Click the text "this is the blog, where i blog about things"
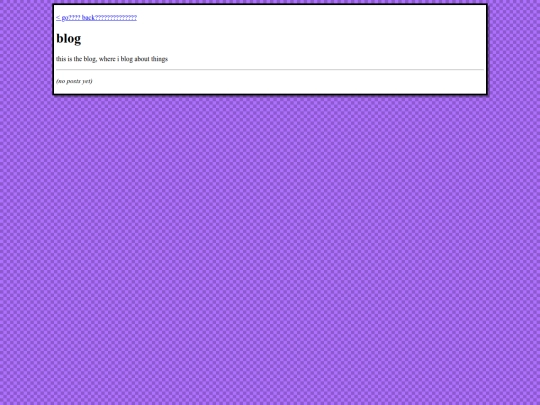This screenshot has width=540, height=405. 112,59
